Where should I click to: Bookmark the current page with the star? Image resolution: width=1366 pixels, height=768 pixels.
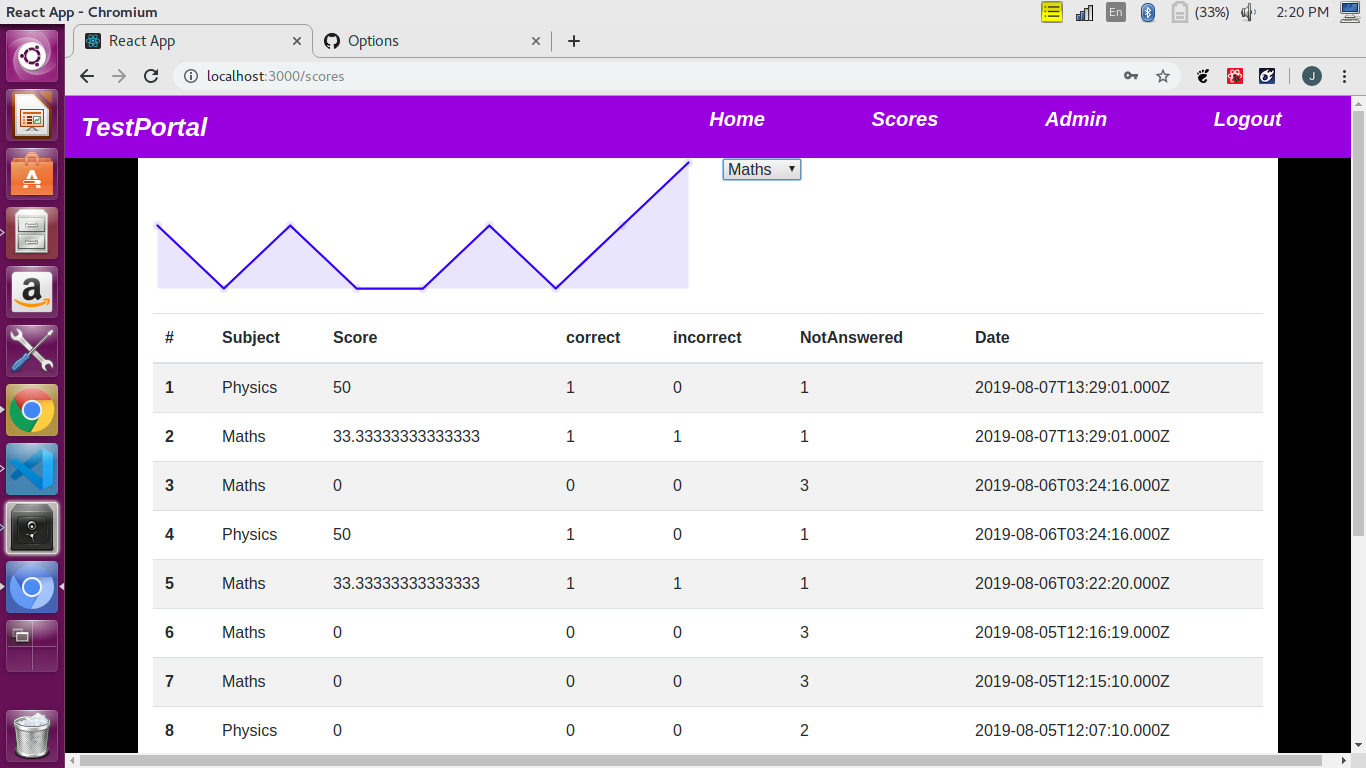1163,76
